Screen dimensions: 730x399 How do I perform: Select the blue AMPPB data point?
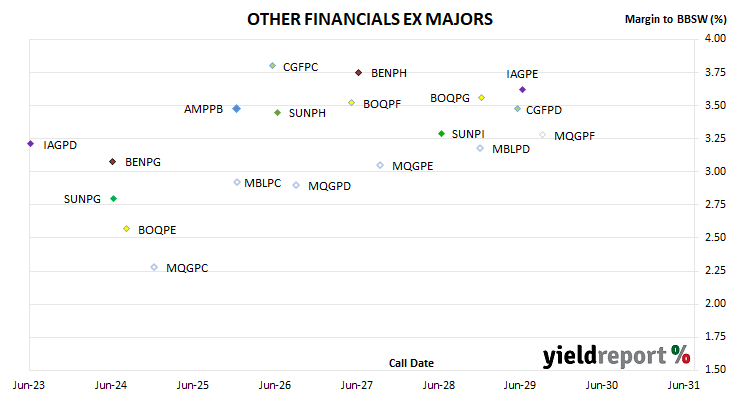(237, 108)
